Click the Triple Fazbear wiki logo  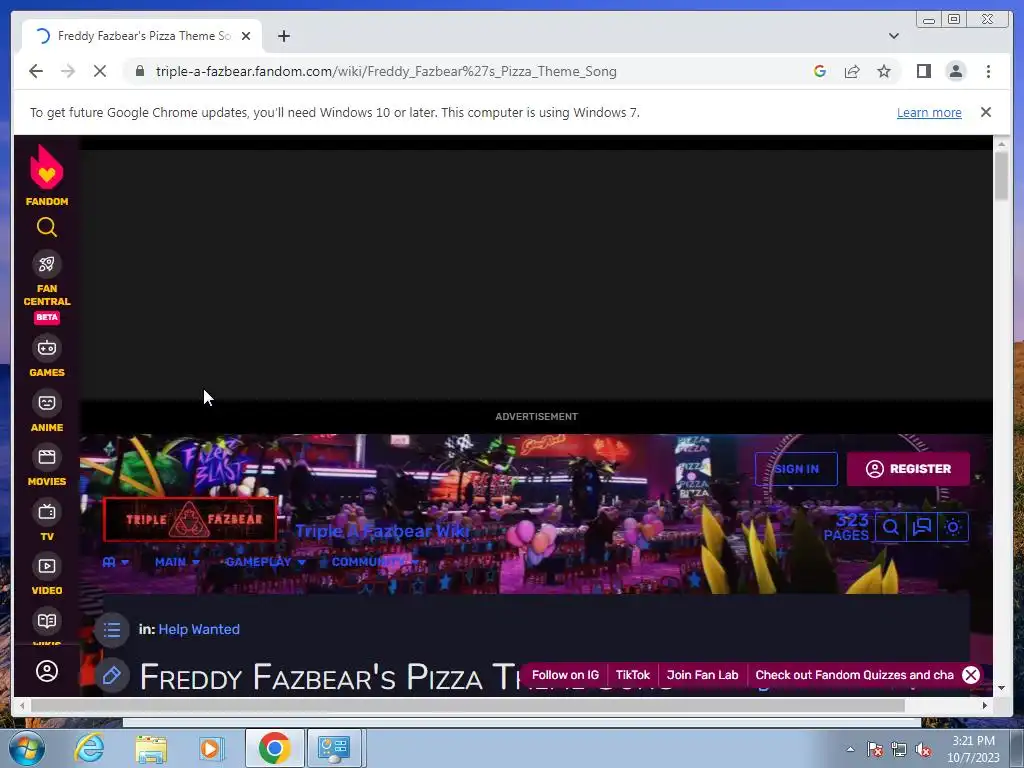pos(190,519)
